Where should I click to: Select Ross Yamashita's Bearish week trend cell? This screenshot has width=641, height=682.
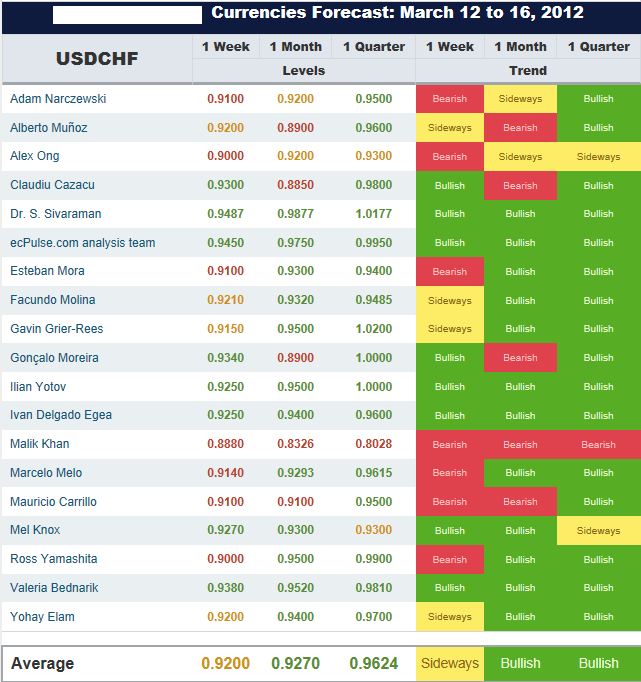tap(450, 559)
